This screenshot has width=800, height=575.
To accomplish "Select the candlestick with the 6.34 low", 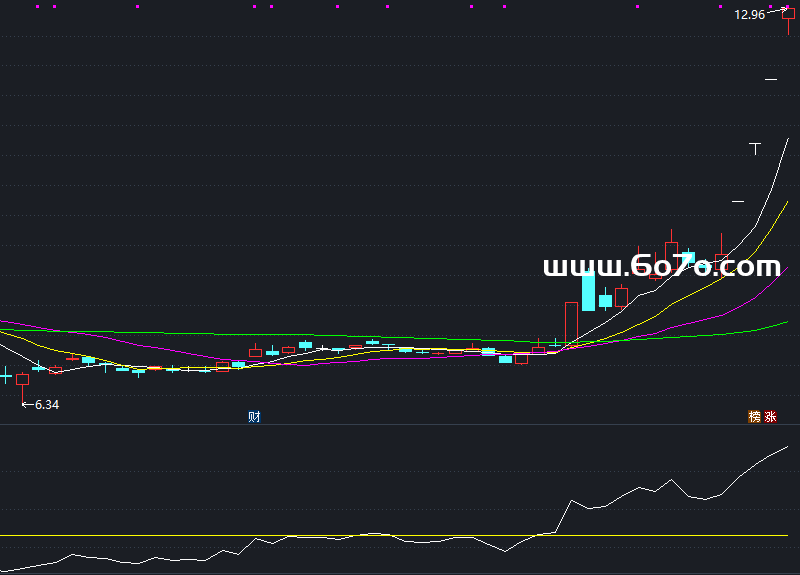I will (22, 389).
